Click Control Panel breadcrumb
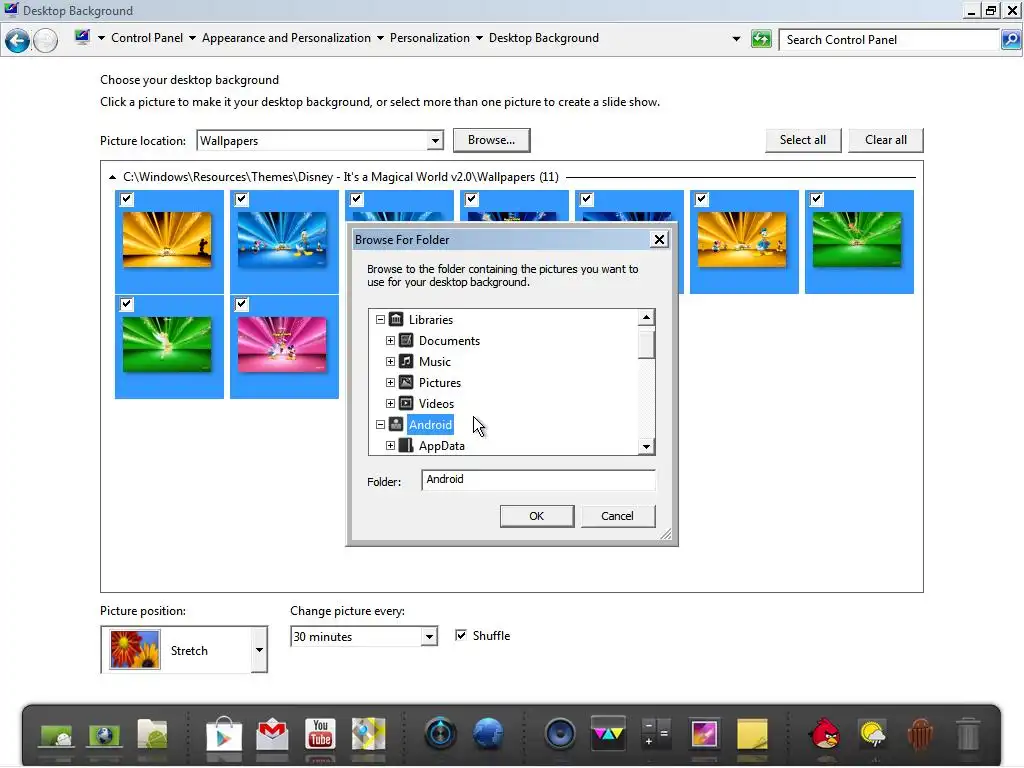1024x768 pixels. click(147, 38)
